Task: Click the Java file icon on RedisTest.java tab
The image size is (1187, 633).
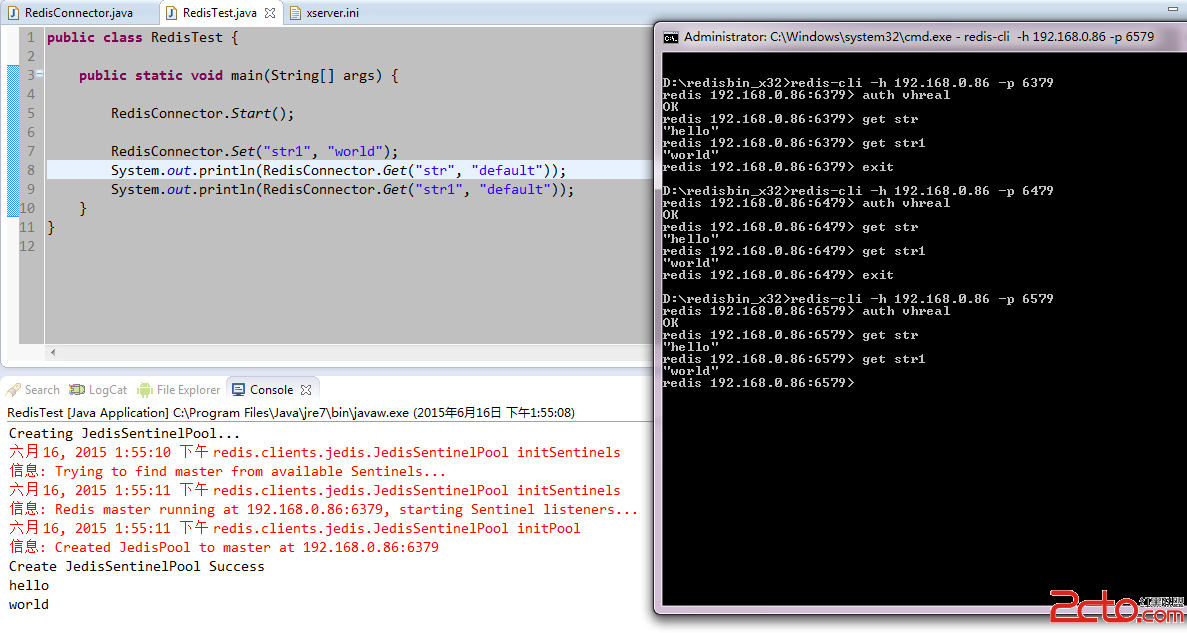Action: pos(172,13)
